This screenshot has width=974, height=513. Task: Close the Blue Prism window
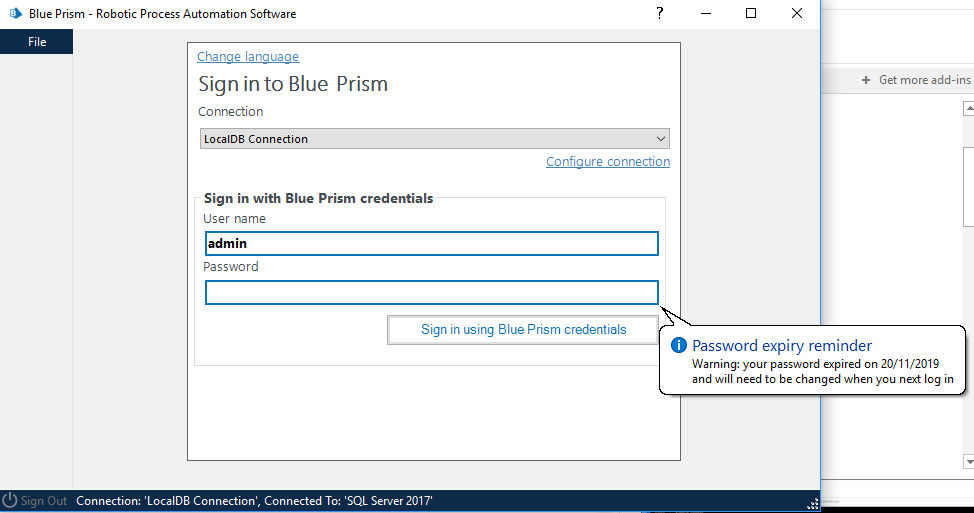(797, 13)
